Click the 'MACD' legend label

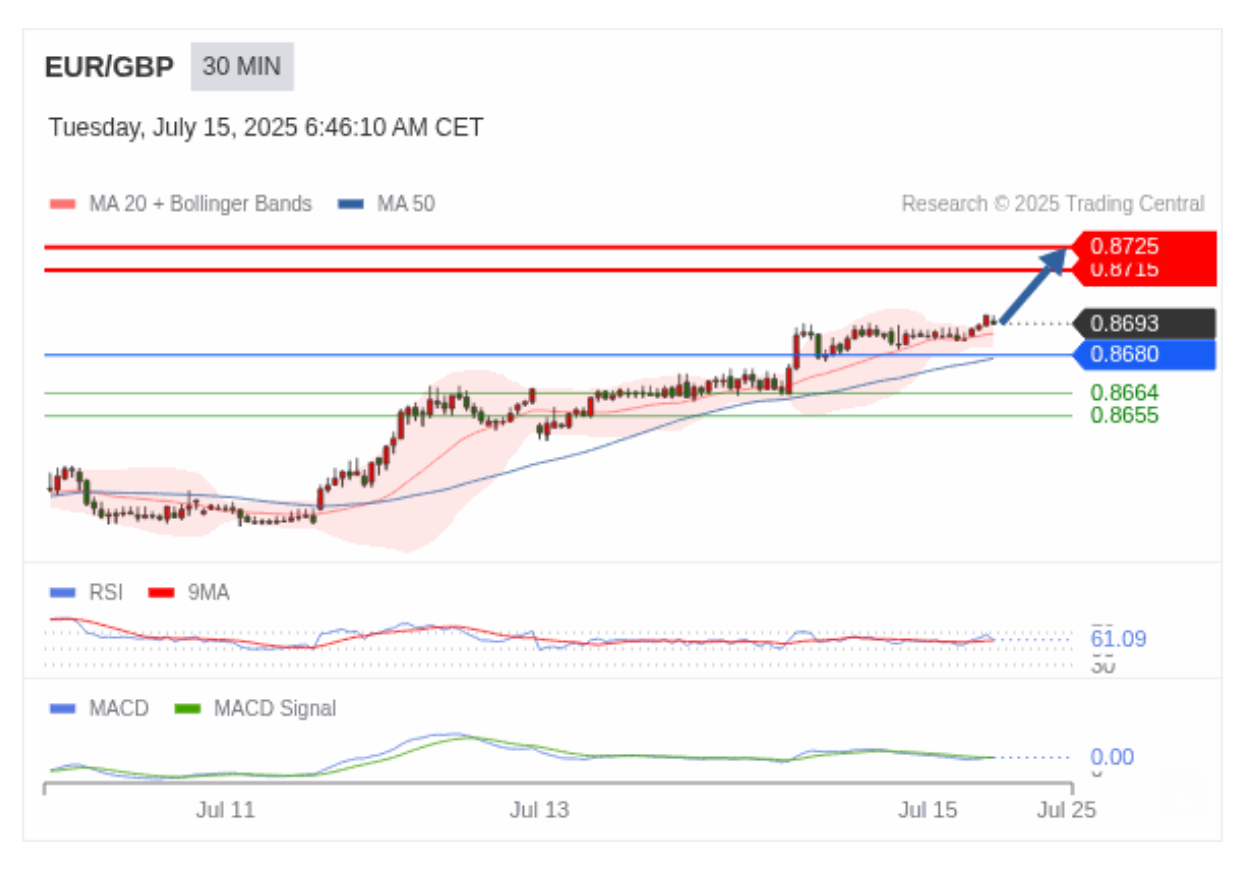[119, 709]
